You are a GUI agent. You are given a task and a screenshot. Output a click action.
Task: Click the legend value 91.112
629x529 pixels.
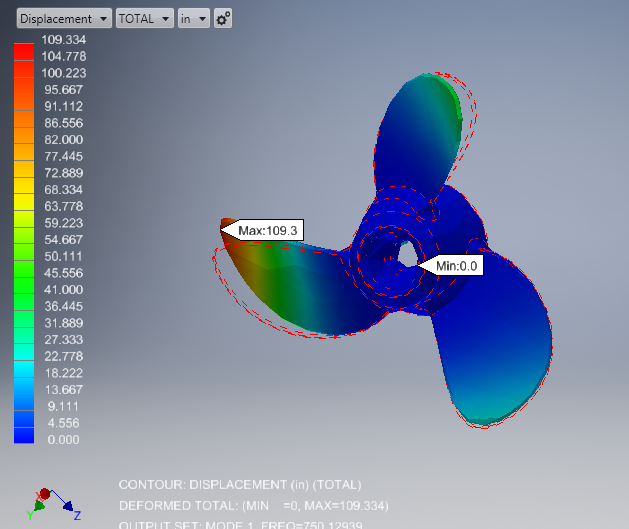64,106
